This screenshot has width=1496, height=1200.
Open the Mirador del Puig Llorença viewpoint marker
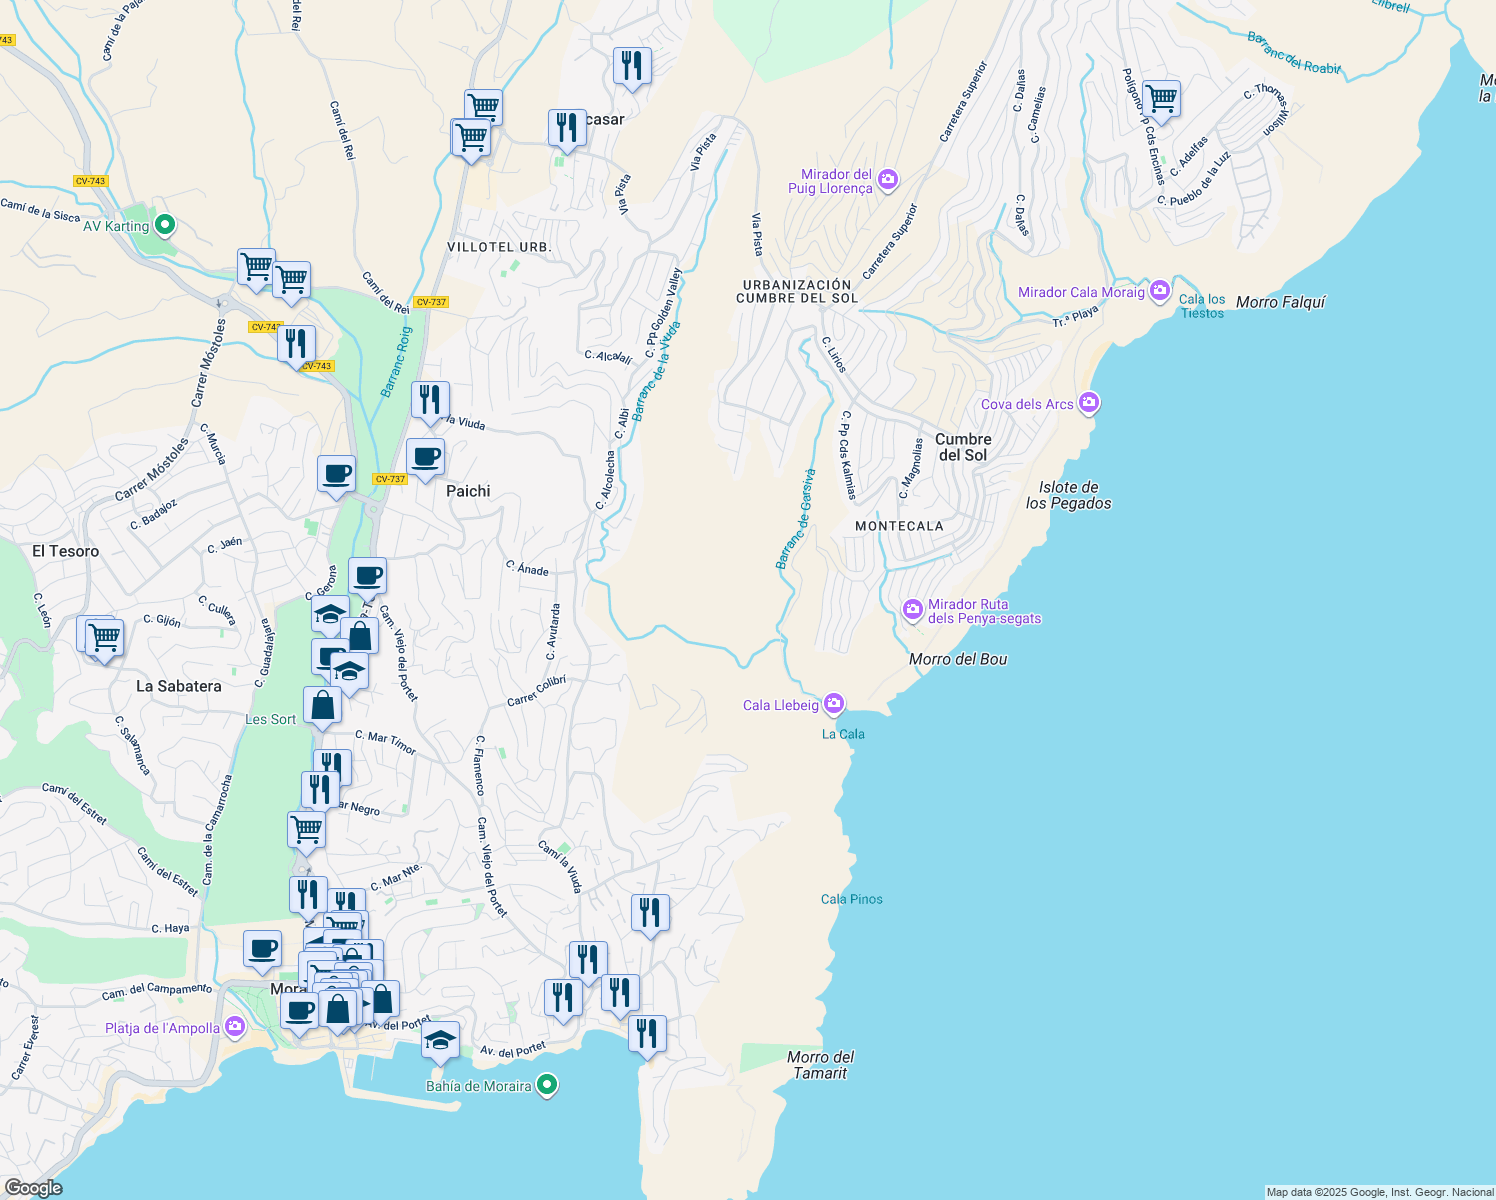coord(886,179)
